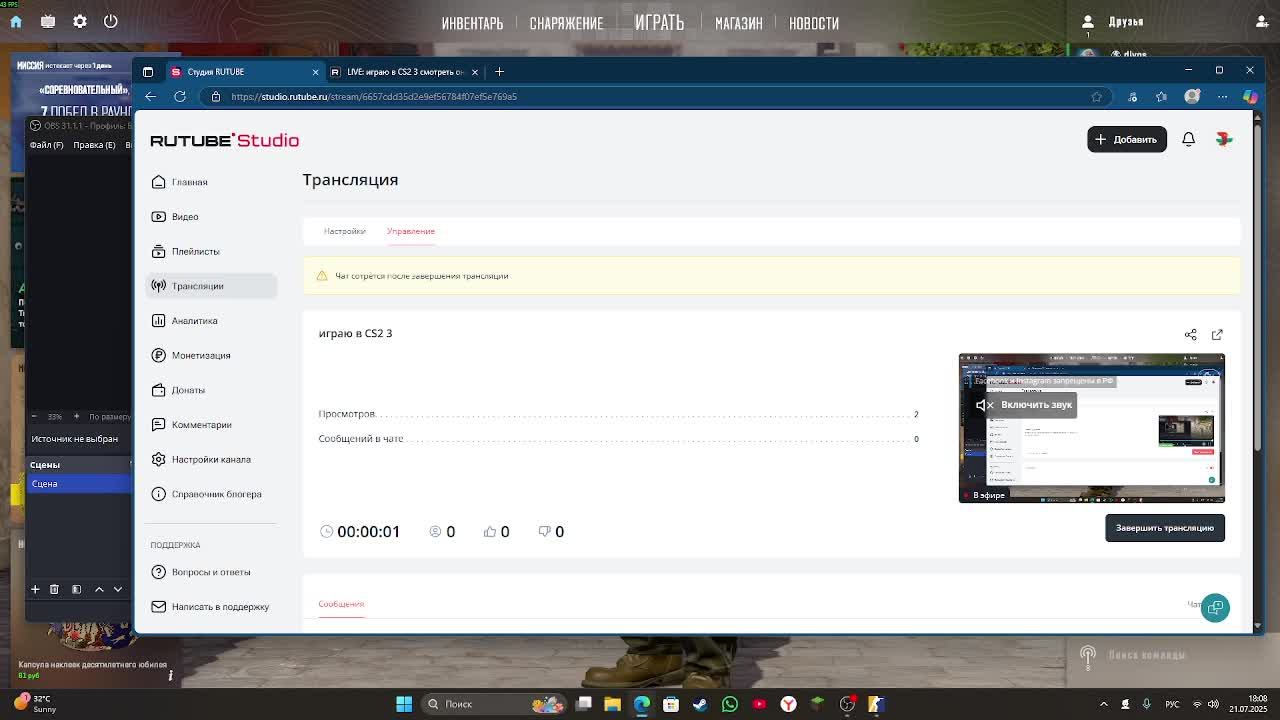
Task: Select Трансляции in the sidebar
Action: 211,286
